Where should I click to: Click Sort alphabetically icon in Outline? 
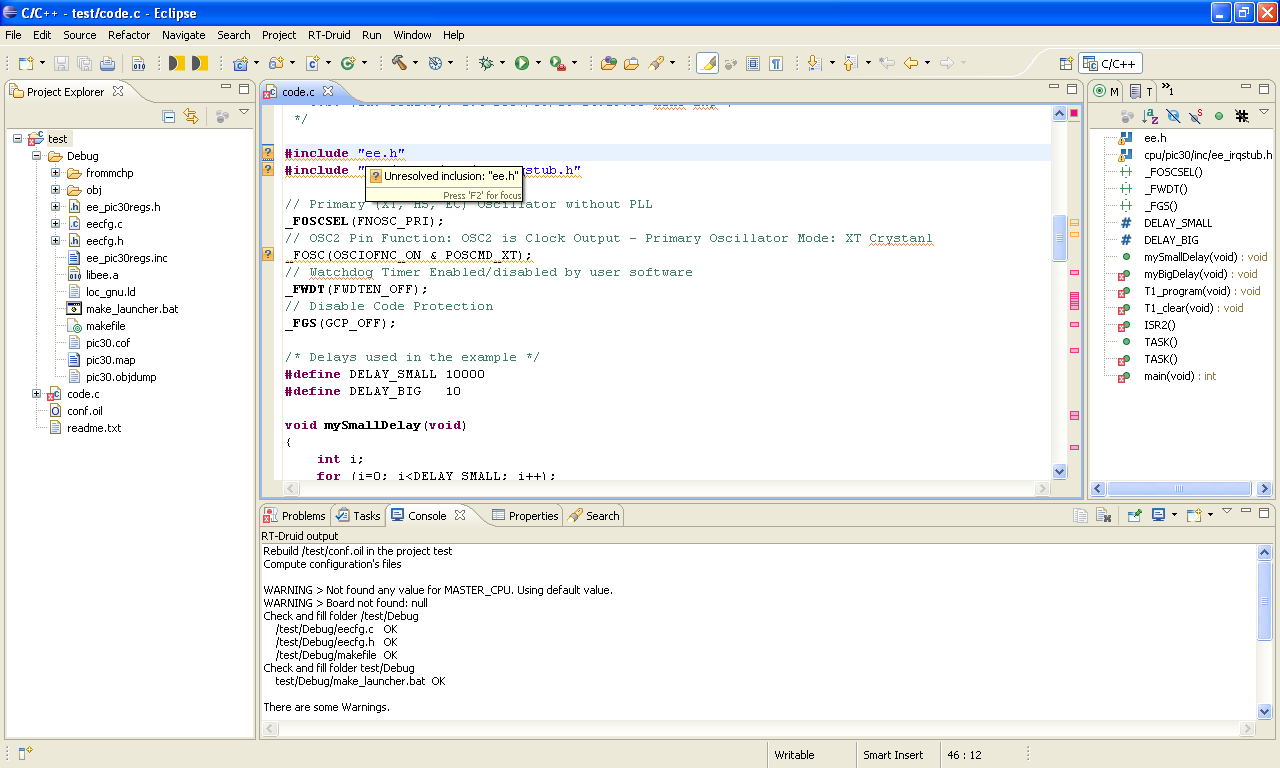pos(1150,117)
